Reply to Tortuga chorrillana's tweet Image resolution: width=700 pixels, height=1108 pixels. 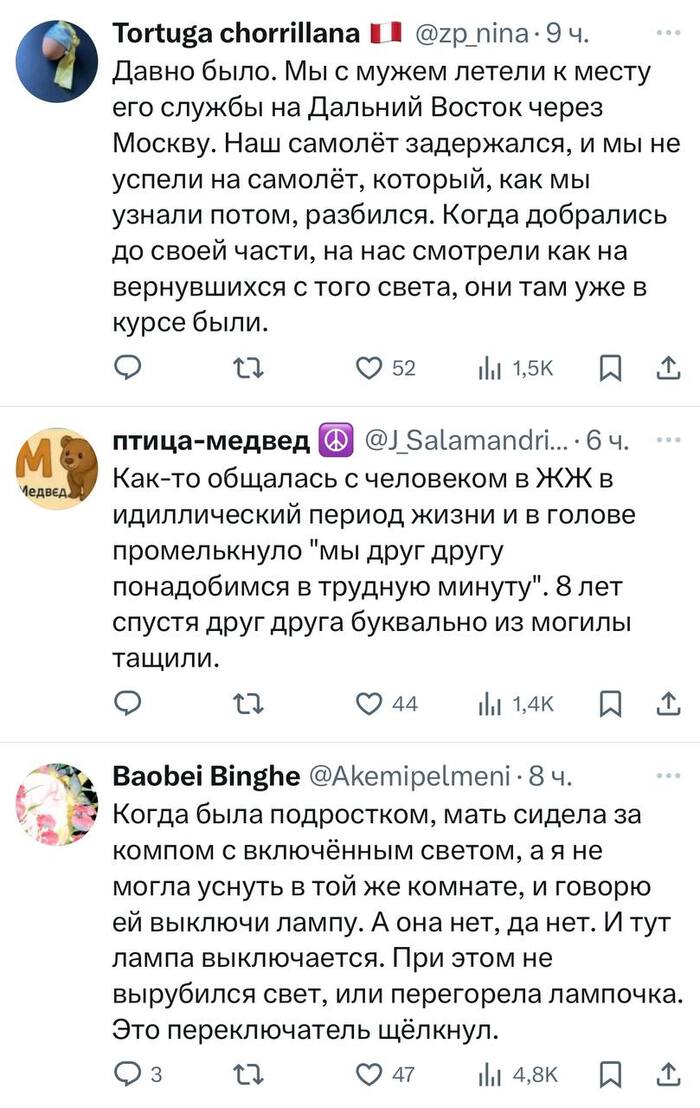(x=127, y=368)
